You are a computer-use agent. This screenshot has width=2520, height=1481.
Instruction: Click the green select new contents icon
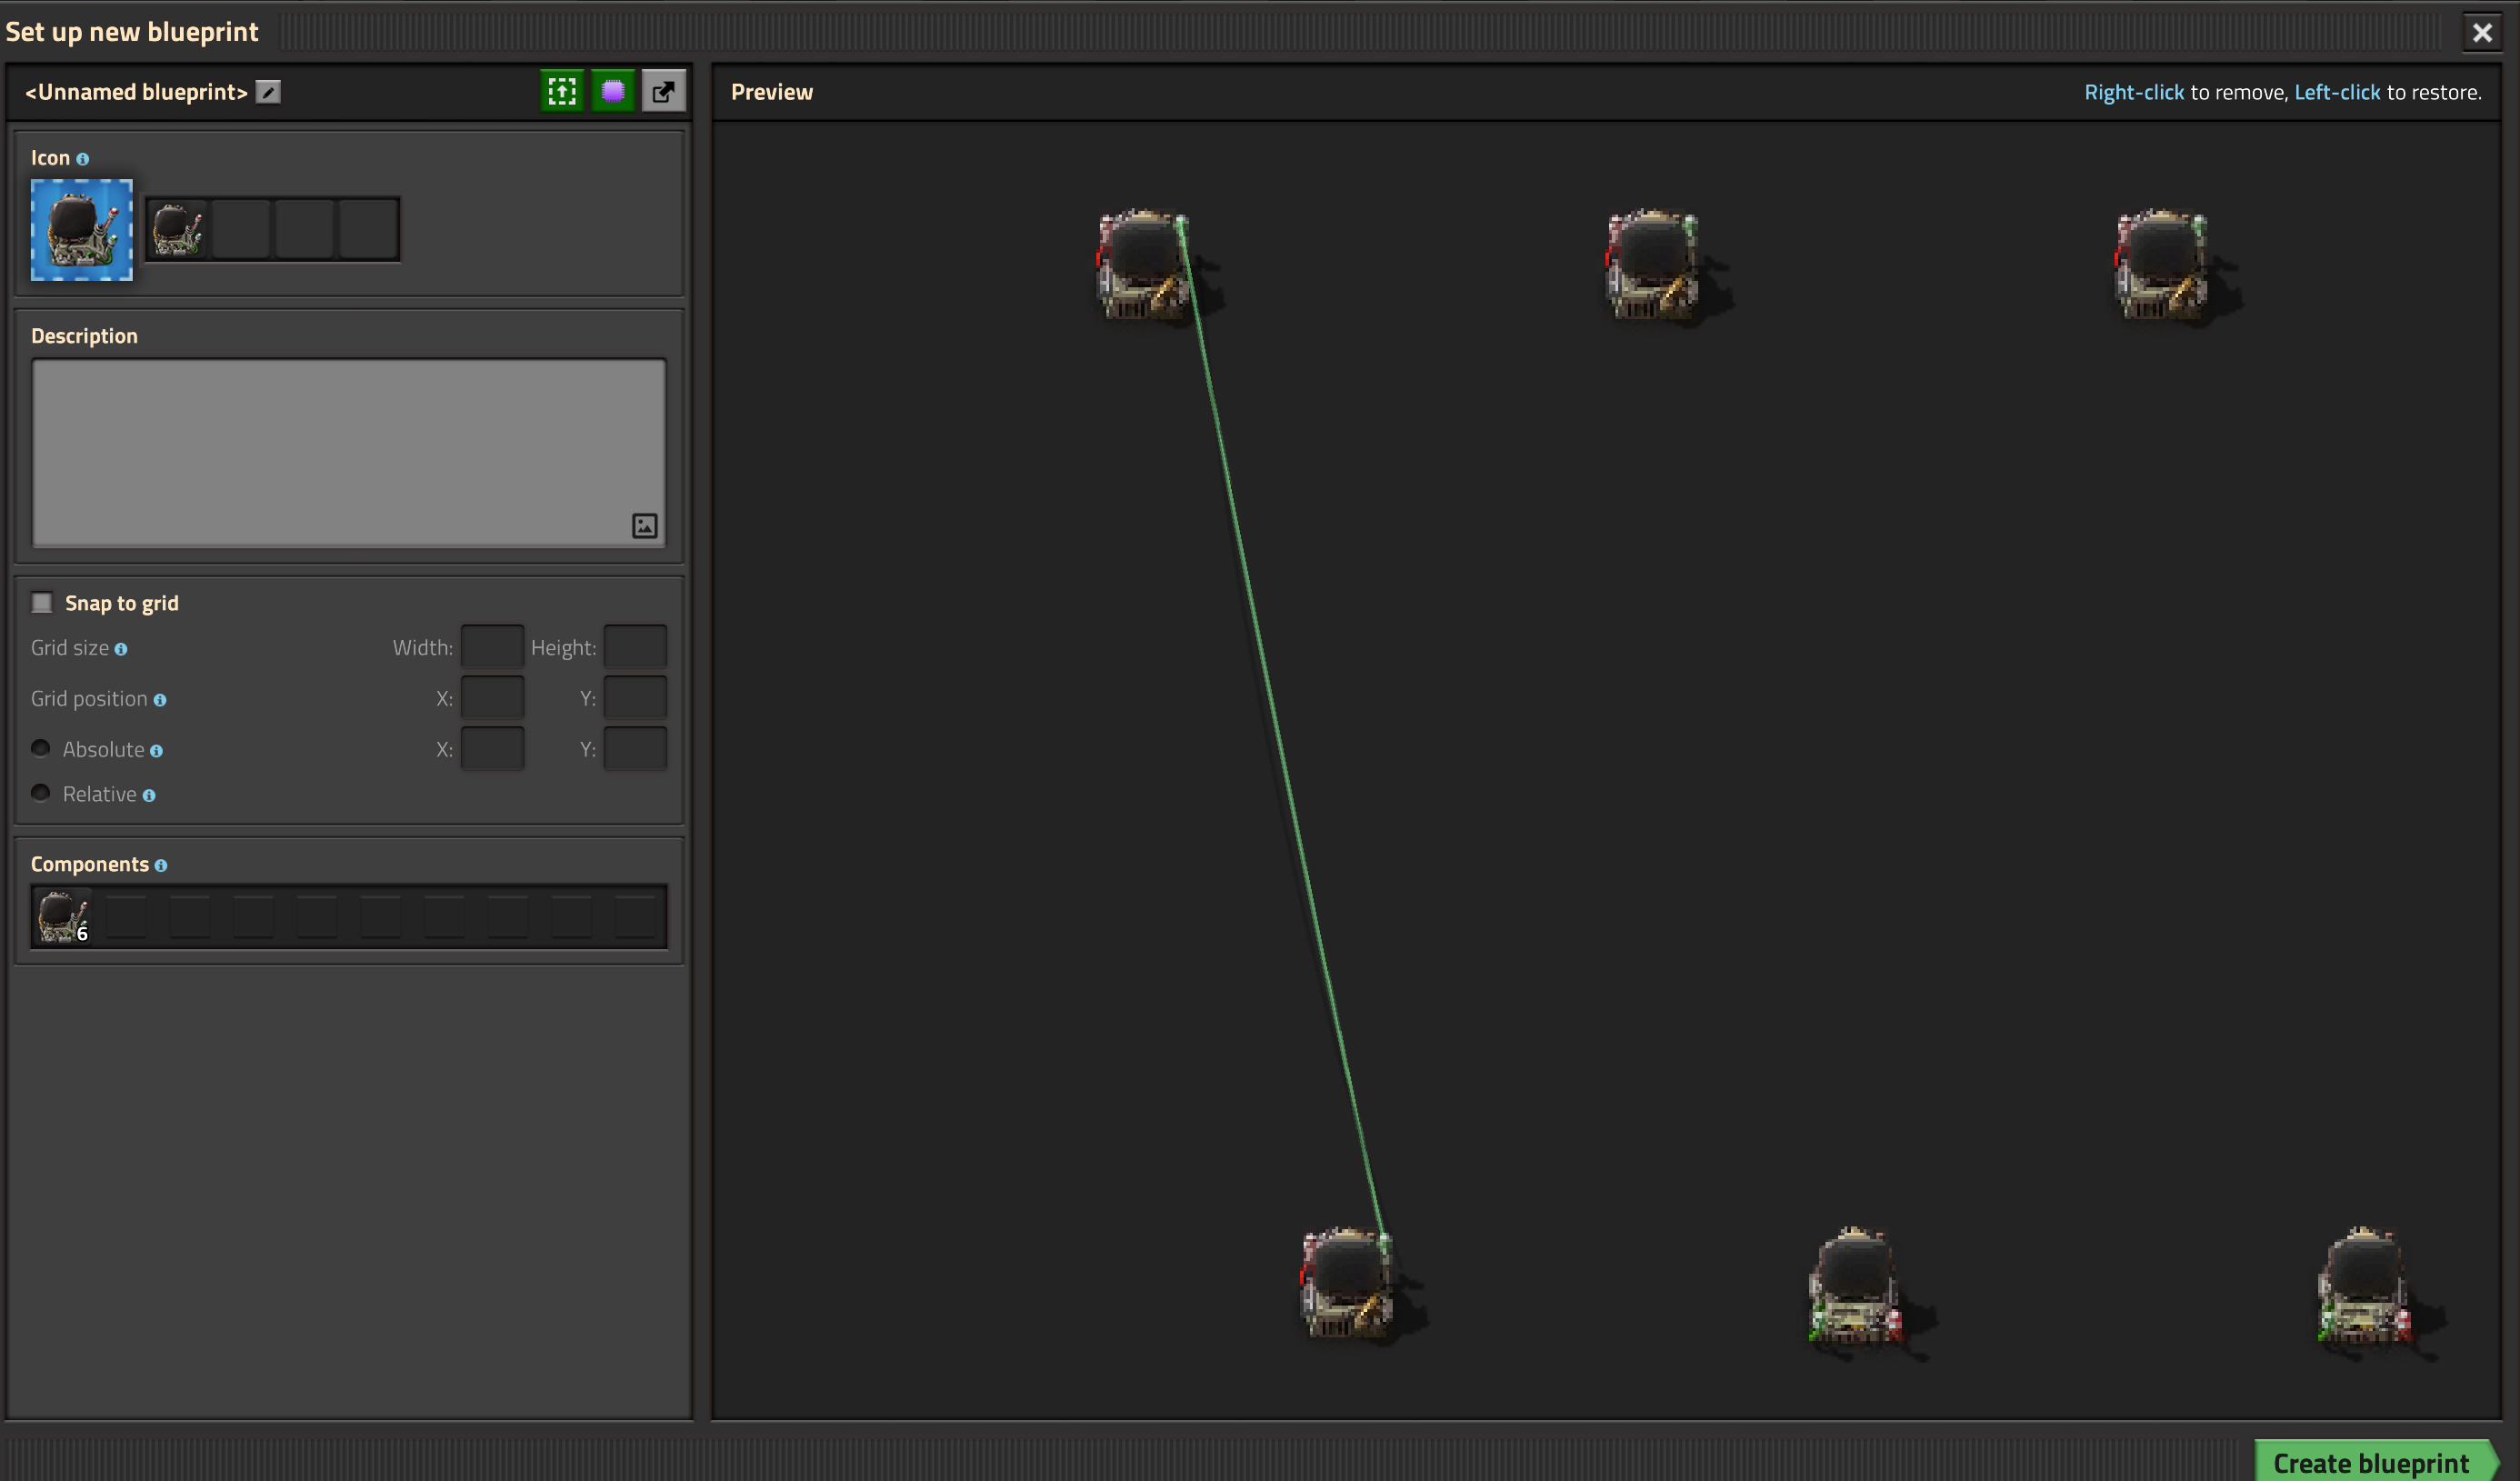pyautogui.click(x=562, y=92)
